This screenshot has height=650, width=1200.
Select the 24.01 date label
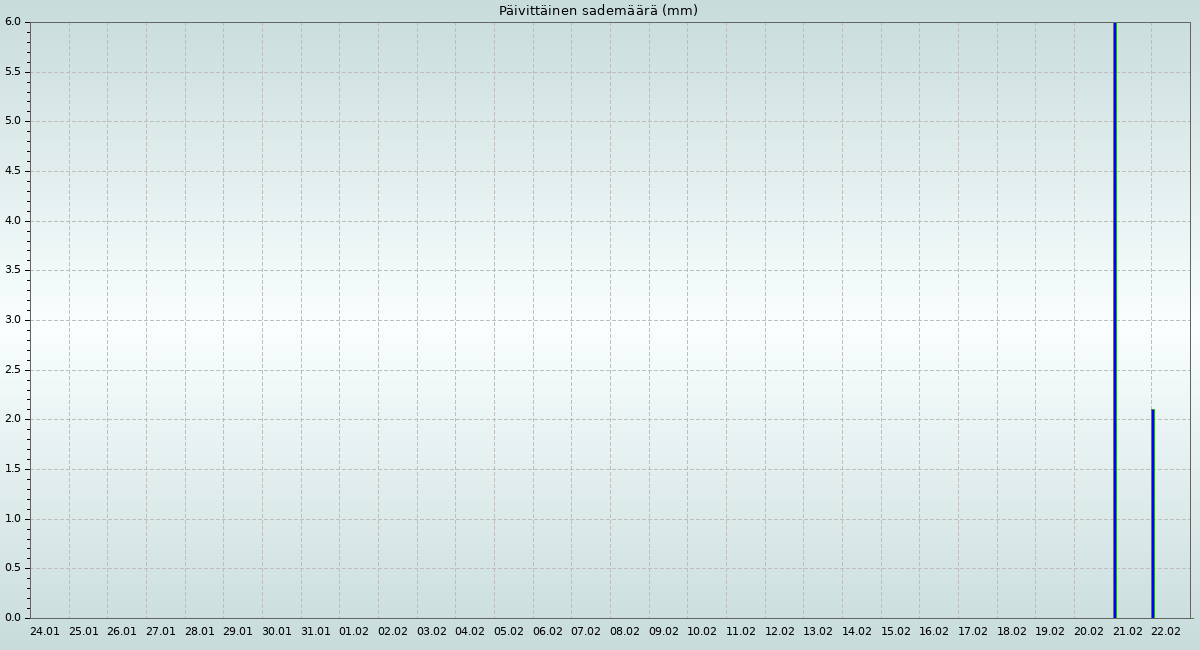(x=45, y=632)
